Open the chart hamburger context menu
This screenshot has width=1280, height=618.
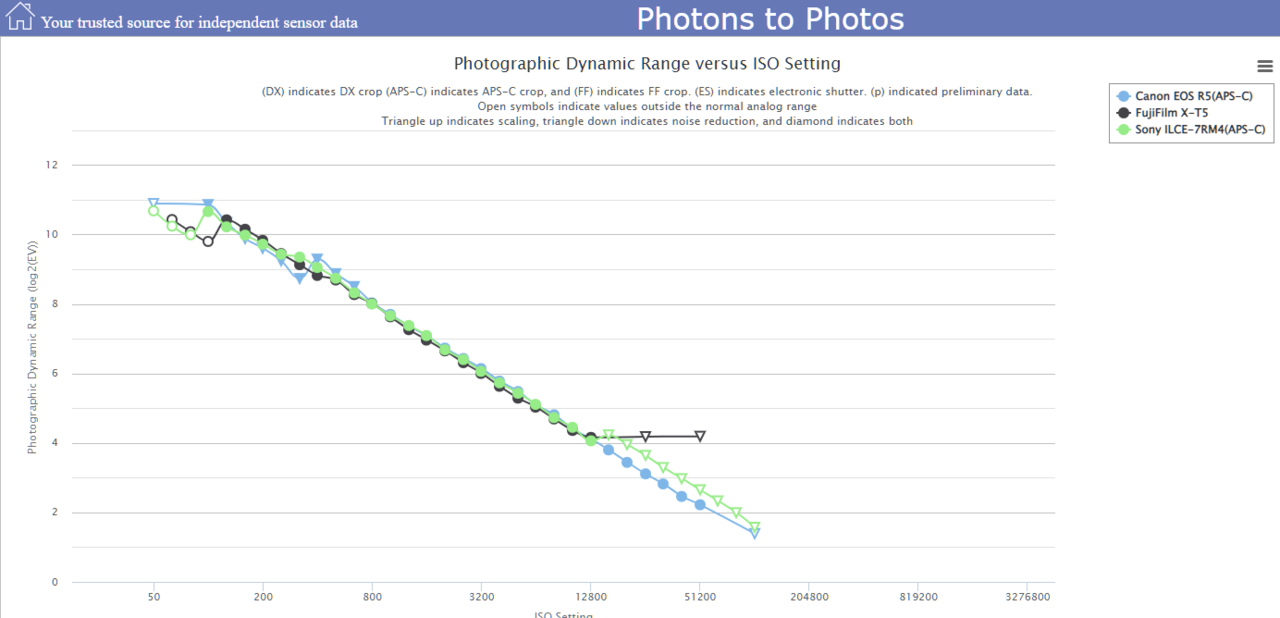tap(1264, 66)
